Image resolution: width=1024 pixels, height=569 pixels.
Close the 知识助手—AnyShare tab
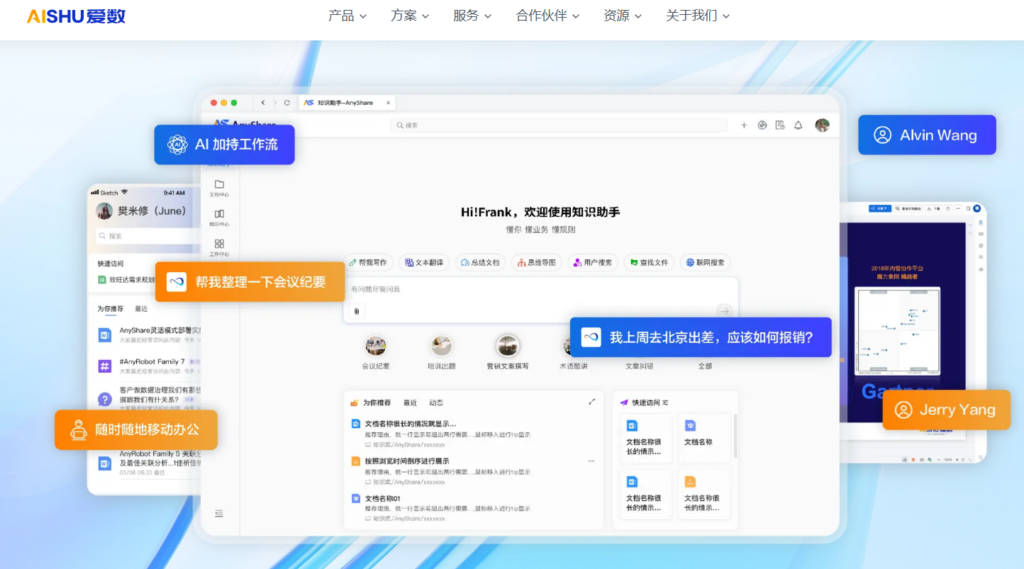click(x=388, y=103)
